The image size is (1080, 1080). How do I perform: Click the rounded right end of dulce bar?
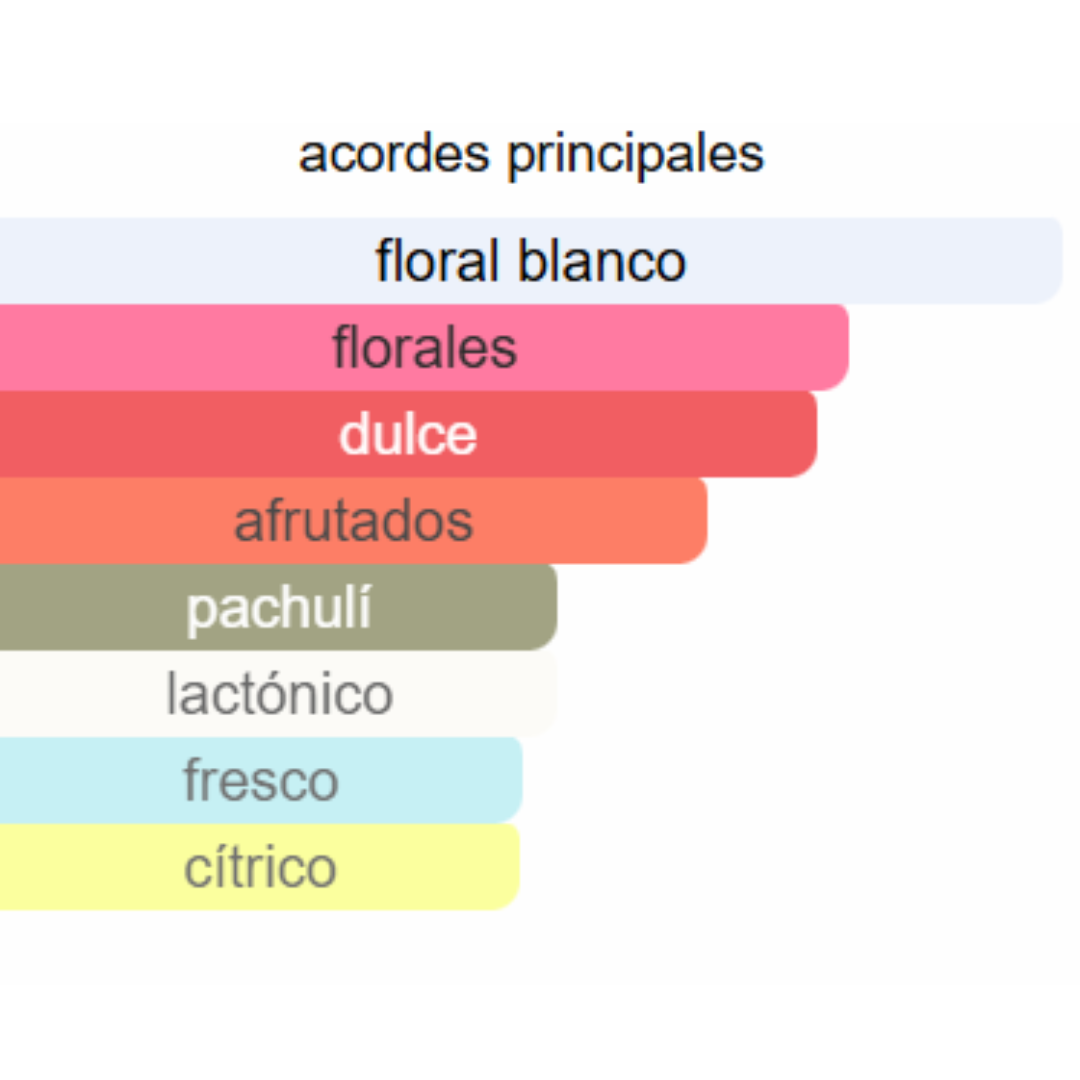pos(800,434)
